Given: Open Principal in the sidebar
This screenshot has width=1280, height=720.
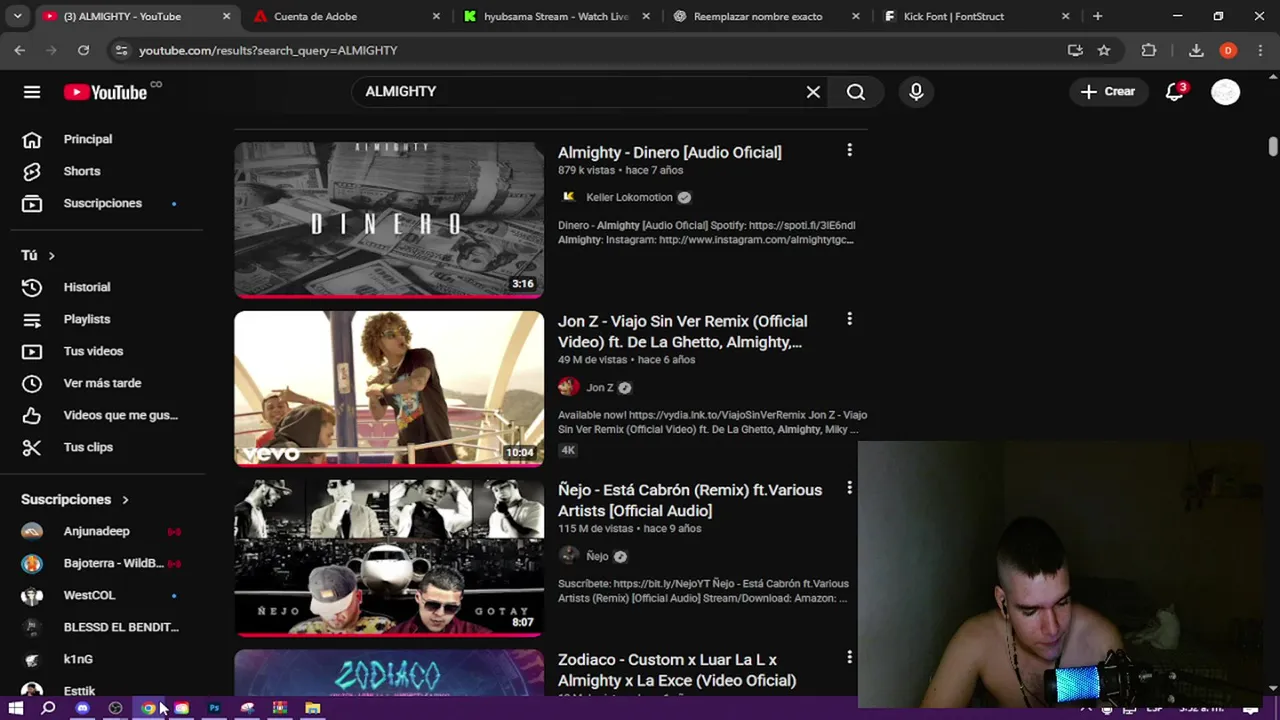Looking at the screenshot, I should (x=88, y=139).
